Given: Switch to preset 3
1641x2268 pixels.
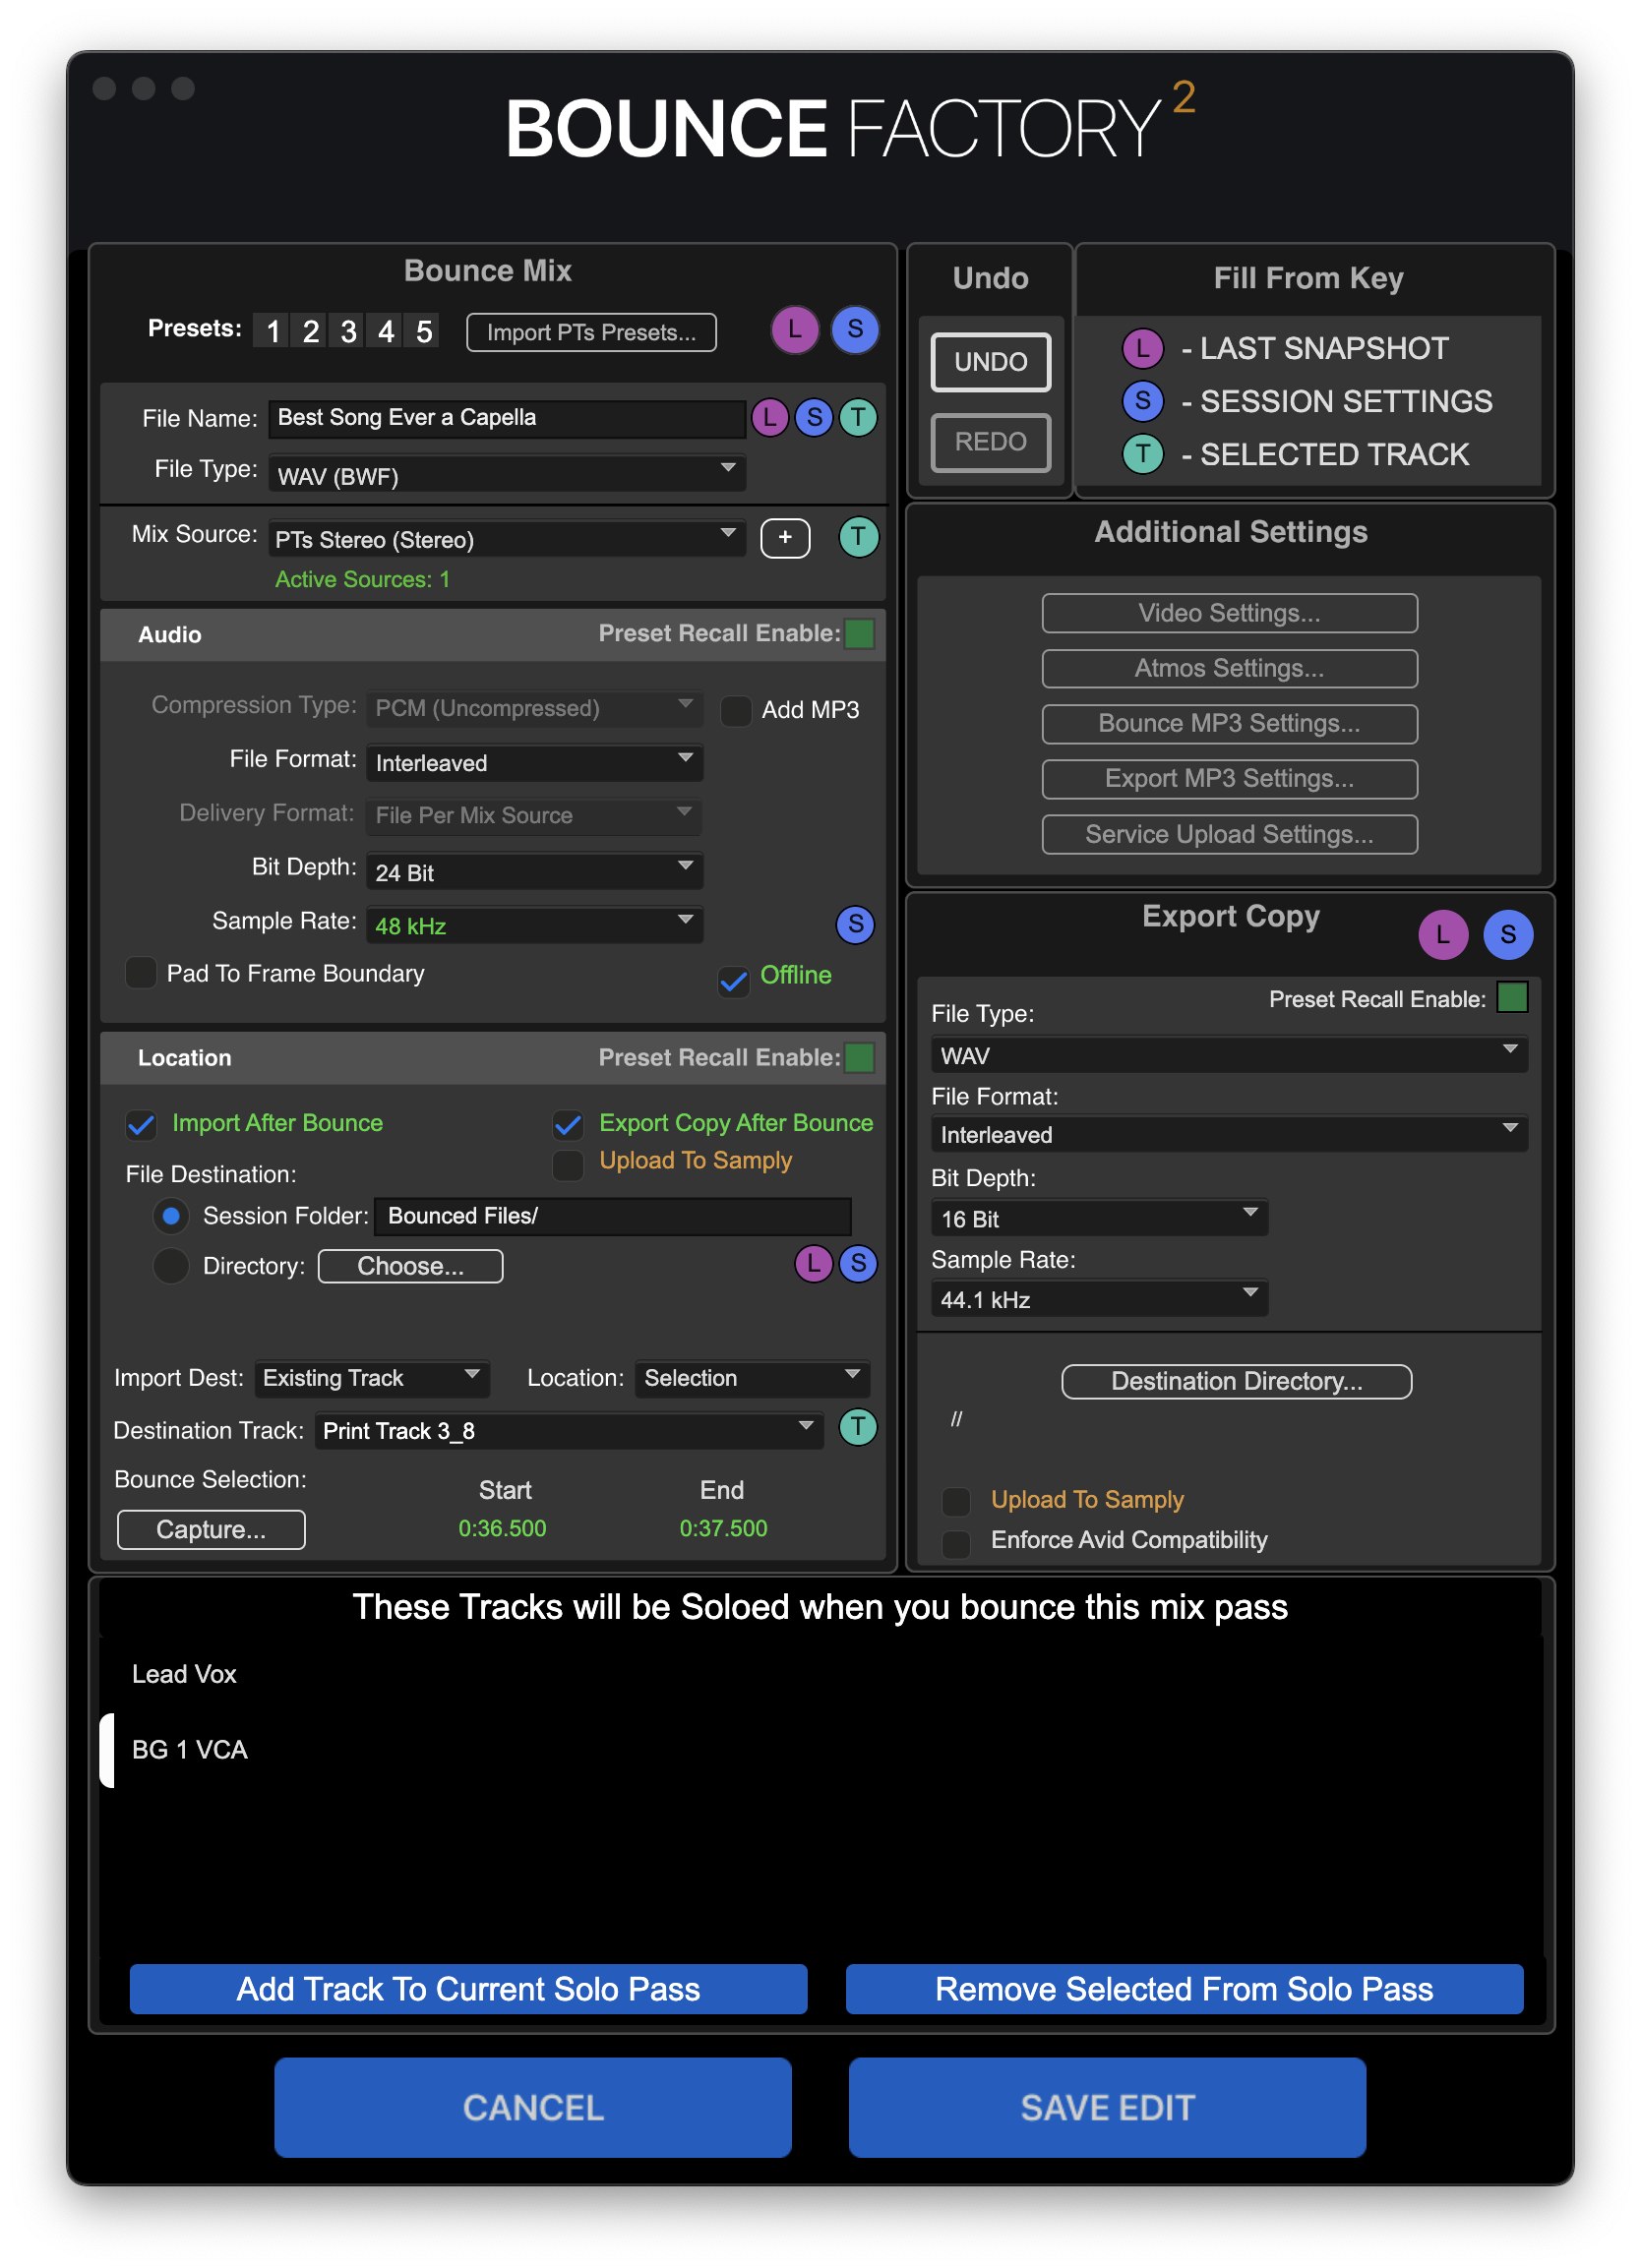Looking at the screenshot, I should coord(347,331).
